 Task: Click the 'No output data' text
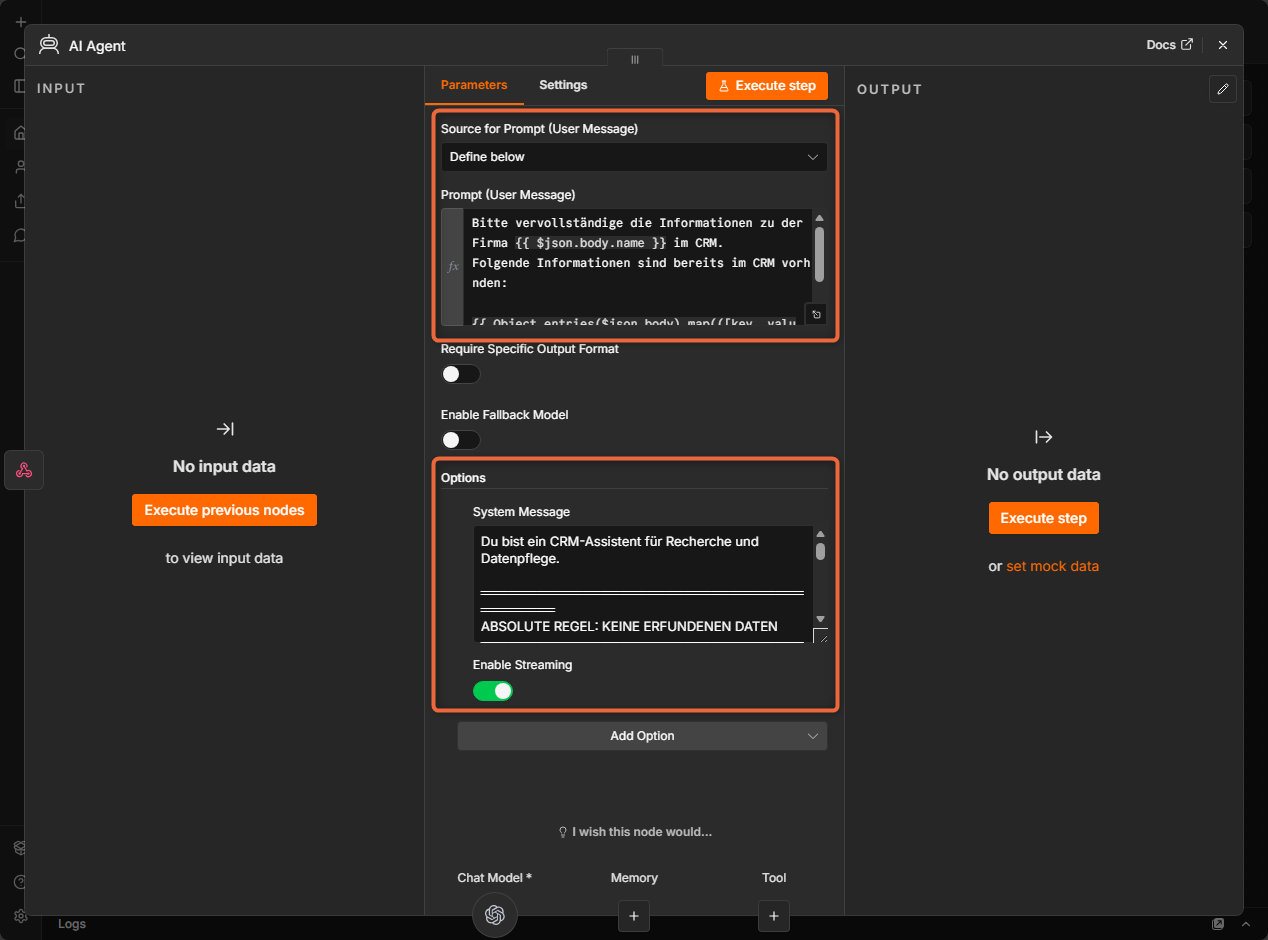(x=1043, y=475)
